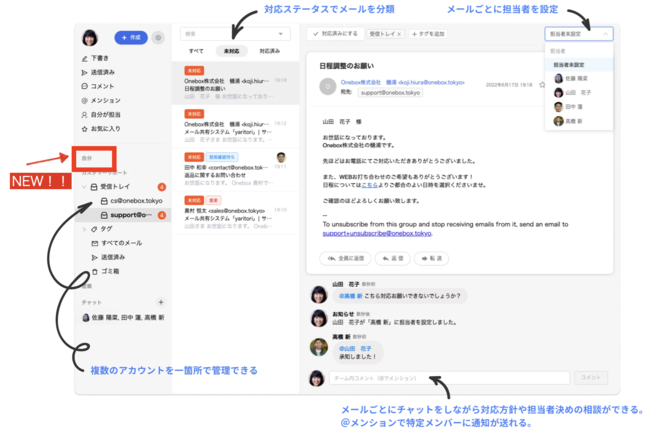Expand the タグ section in sidebar
Viewport: 650px width, 431px height.
tap(83, 229)
